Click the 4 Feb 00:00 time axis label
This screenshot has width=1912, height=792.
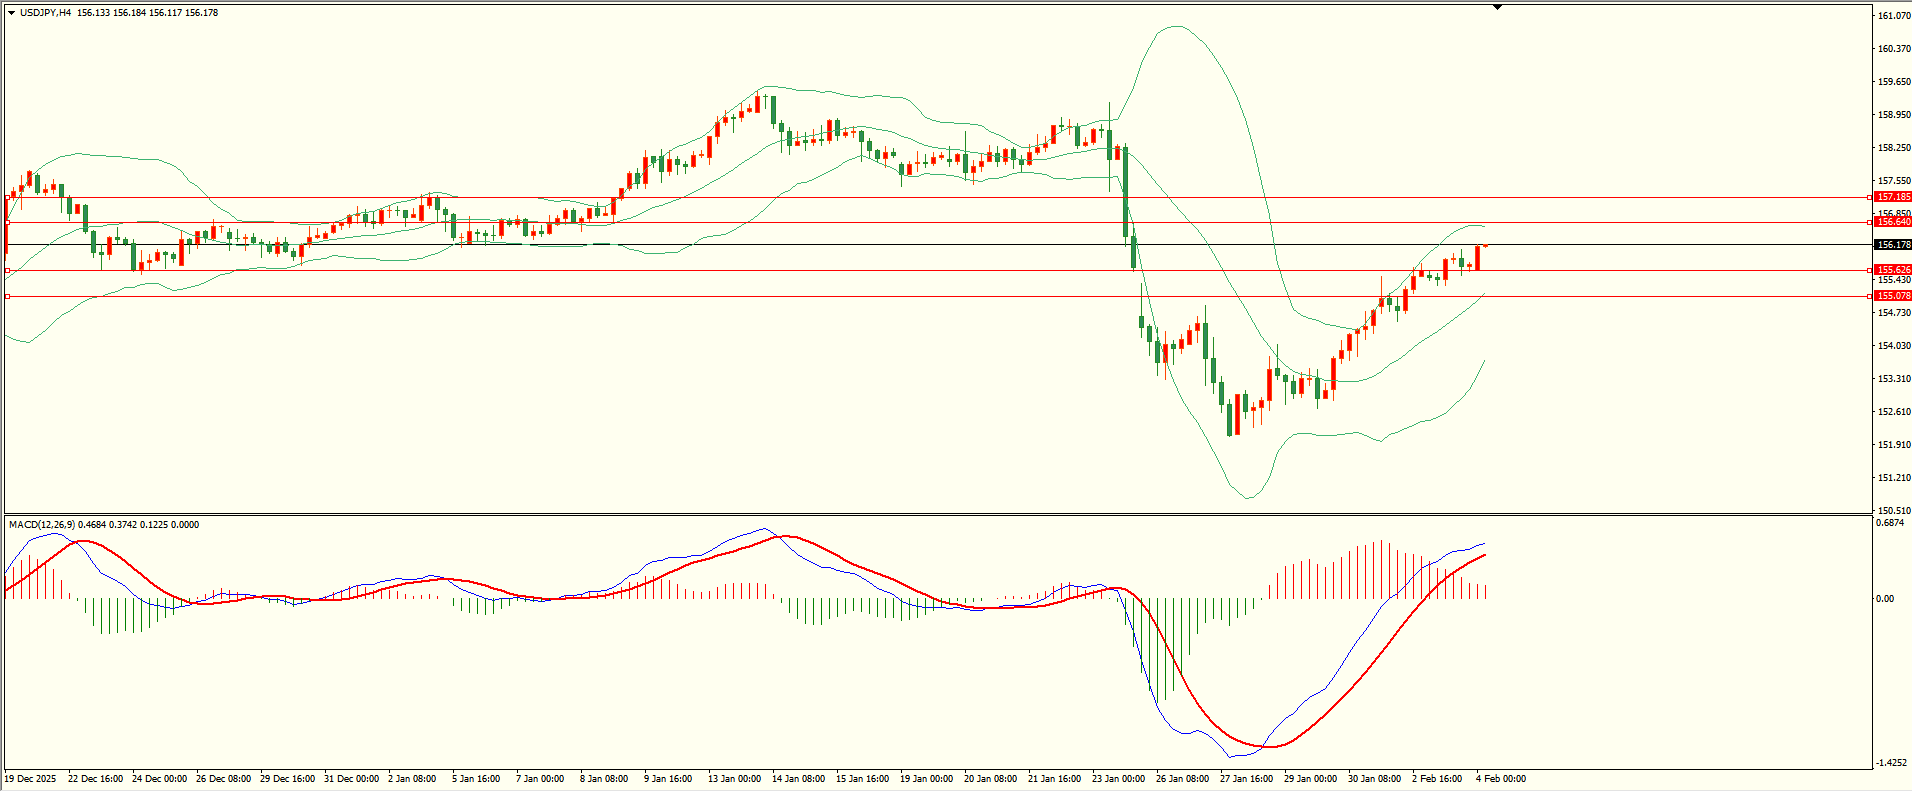coord(1500,779)
